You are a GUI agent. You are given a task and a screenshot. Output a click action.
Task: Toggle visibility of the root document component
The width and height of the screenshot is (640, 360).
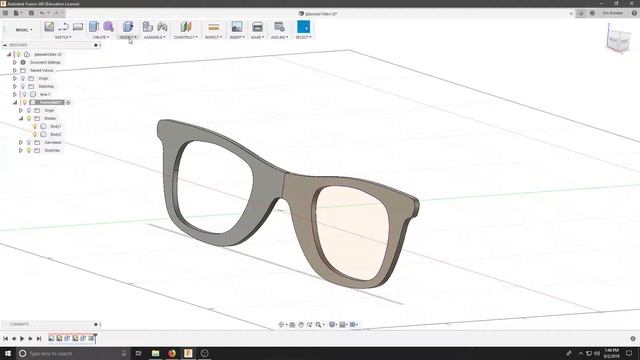tap(18, 54)
